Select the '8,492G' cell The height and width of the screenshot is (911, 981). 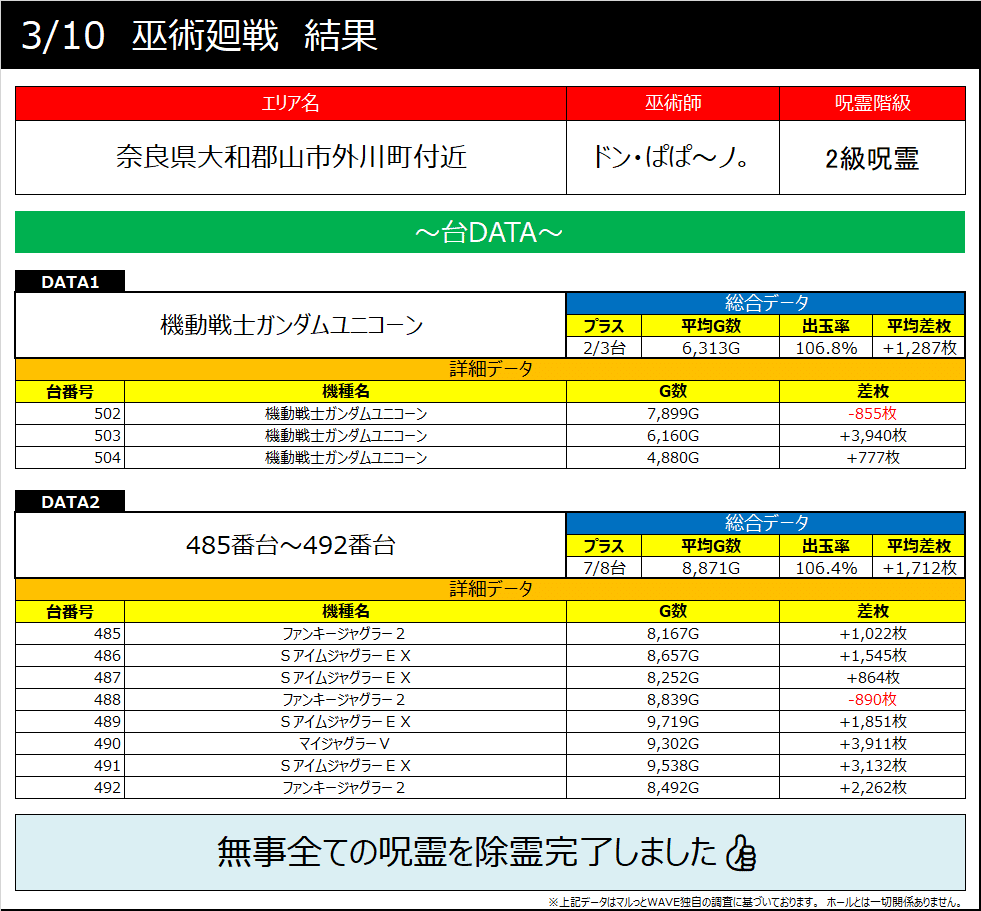(x=673, y=787)
